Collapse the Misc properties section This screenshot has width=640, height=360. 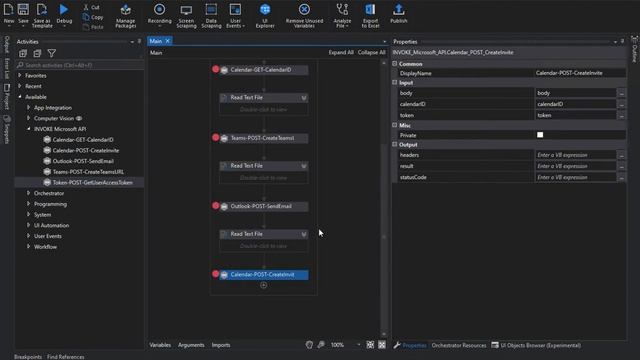click(x=395, y=125)
